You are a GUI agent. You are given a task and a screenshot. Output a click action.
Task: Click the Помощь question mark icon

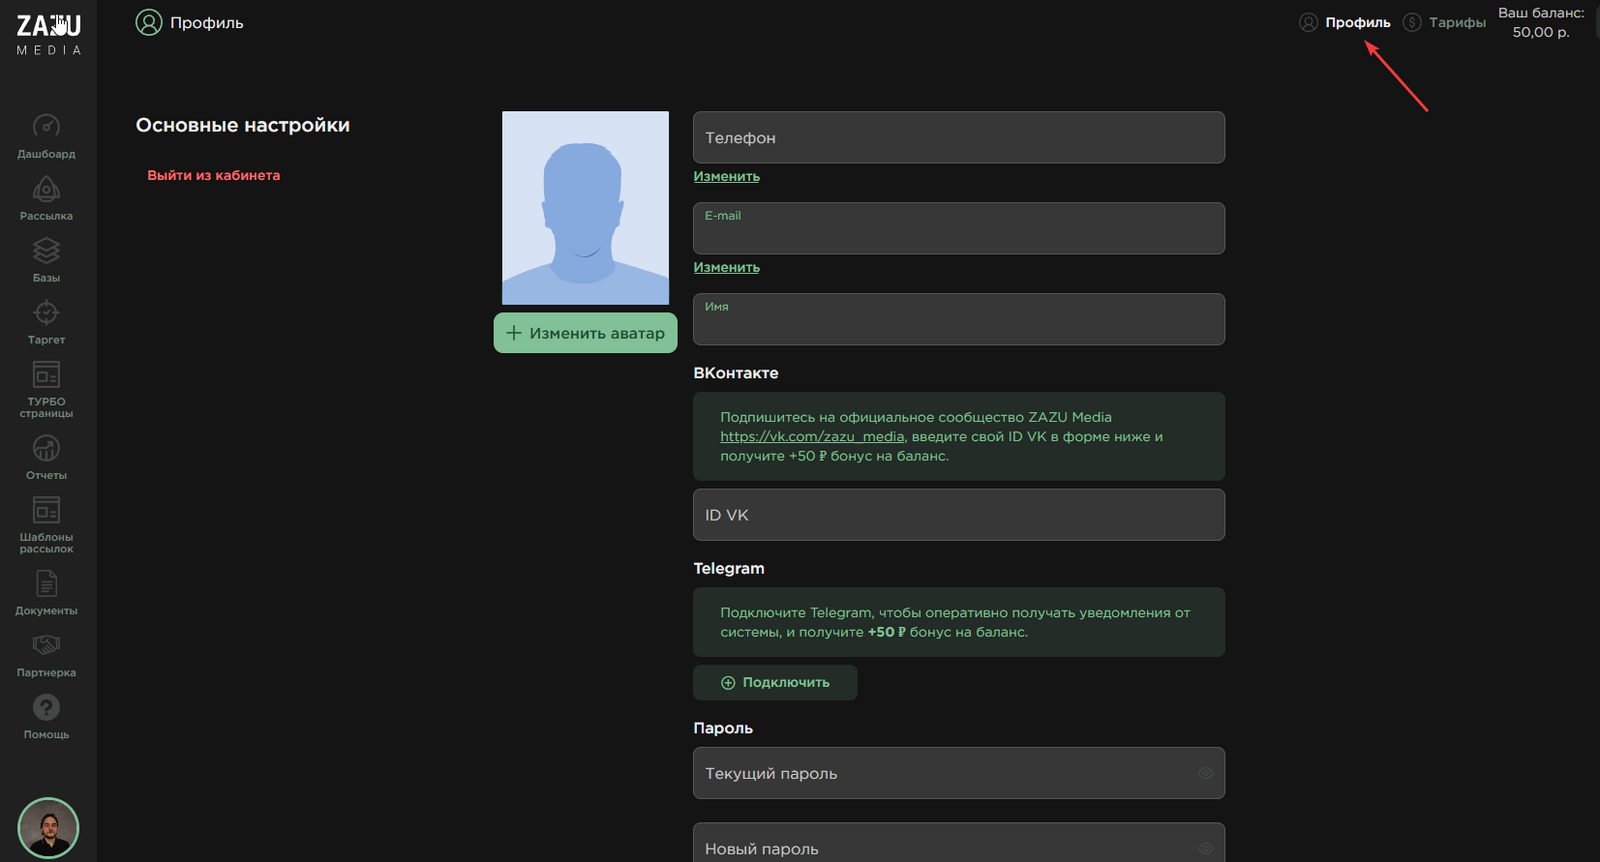tap(46, 708)
